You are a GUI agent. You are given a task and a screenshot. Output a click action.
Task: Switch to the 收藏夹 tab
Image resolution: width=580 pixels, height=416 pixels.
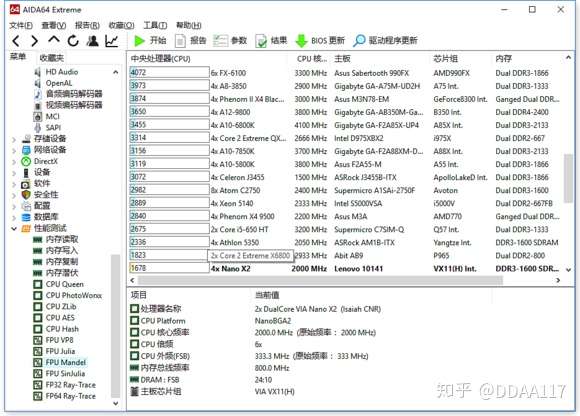51,58
